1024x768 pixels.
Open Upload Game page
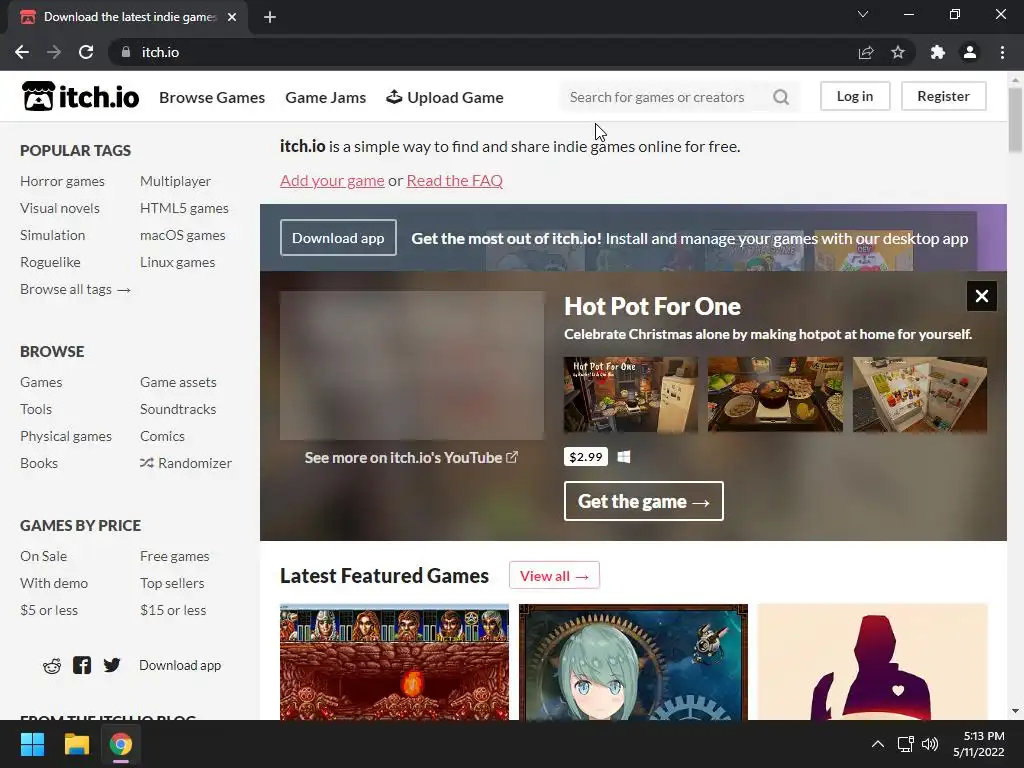tap(445, 97)
